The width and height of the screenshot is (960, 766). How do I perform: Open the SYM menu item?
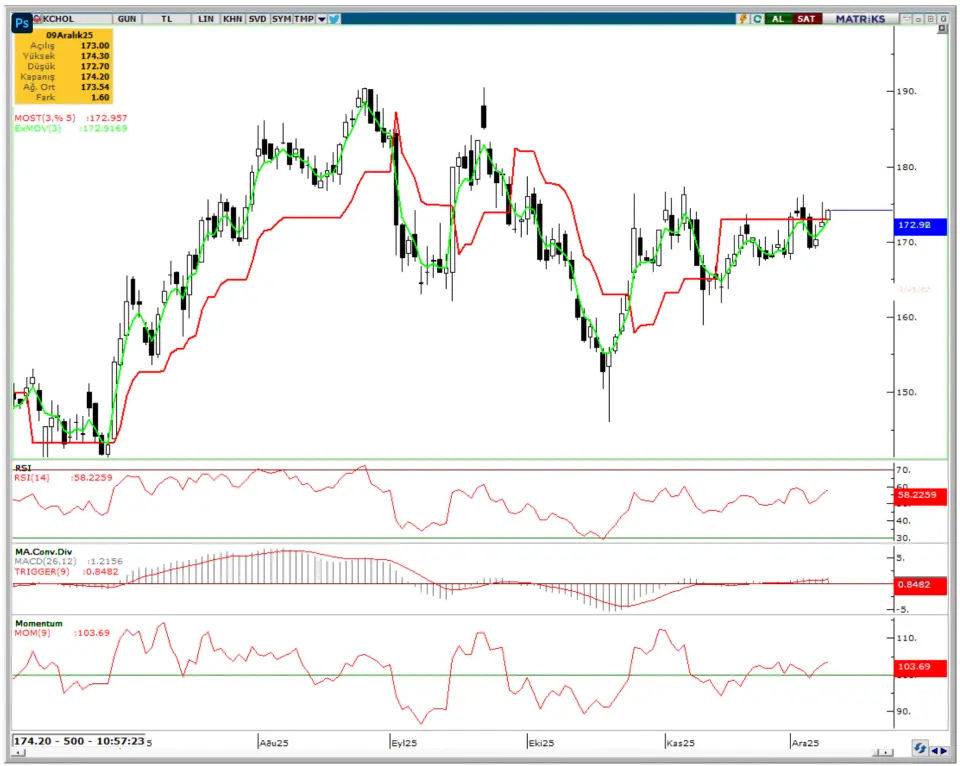(281, 18)
